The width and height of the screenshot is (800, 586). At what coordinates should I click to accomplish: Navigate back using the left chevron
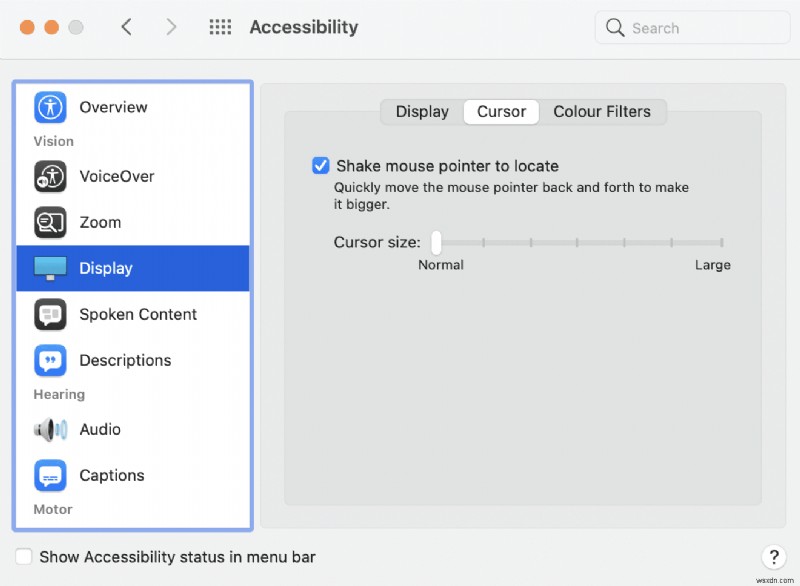(126, 27)
